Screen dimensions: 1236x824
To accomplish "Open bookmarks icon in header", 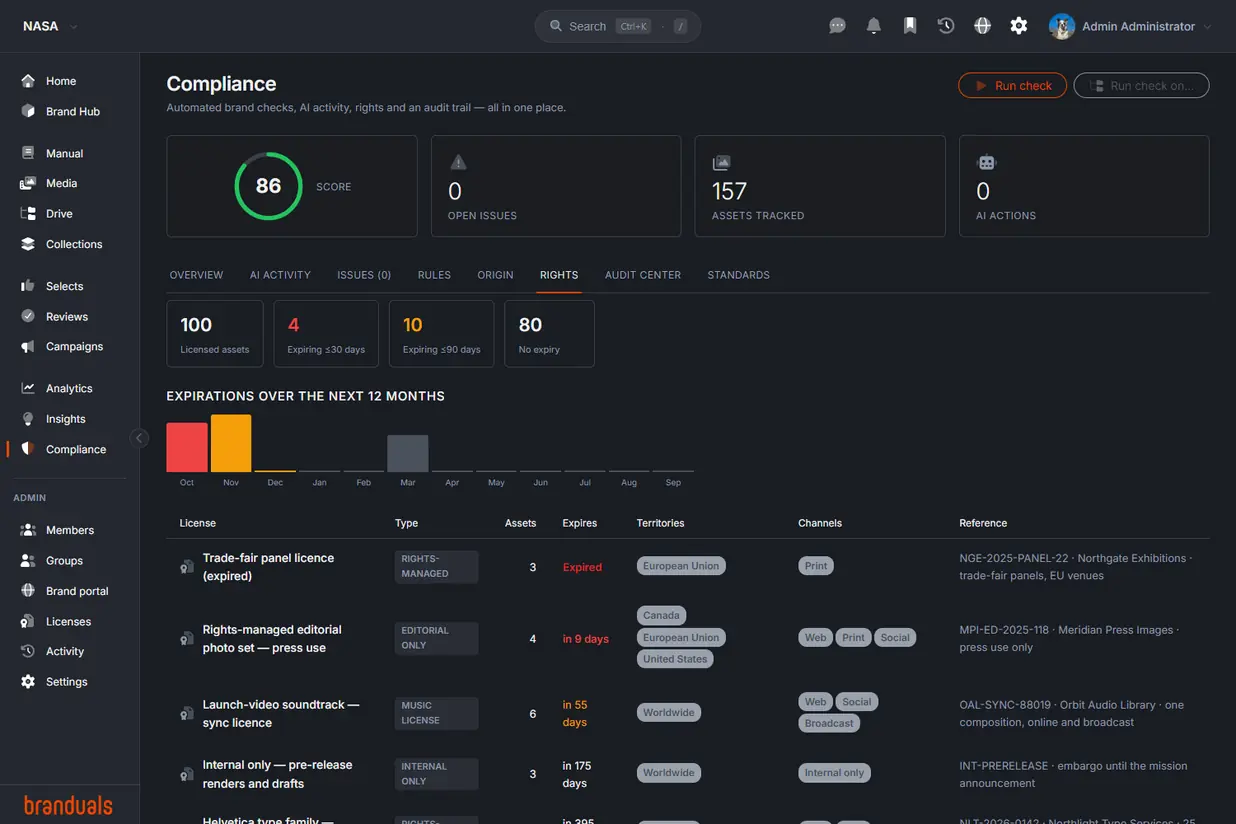I will point(910,26).
